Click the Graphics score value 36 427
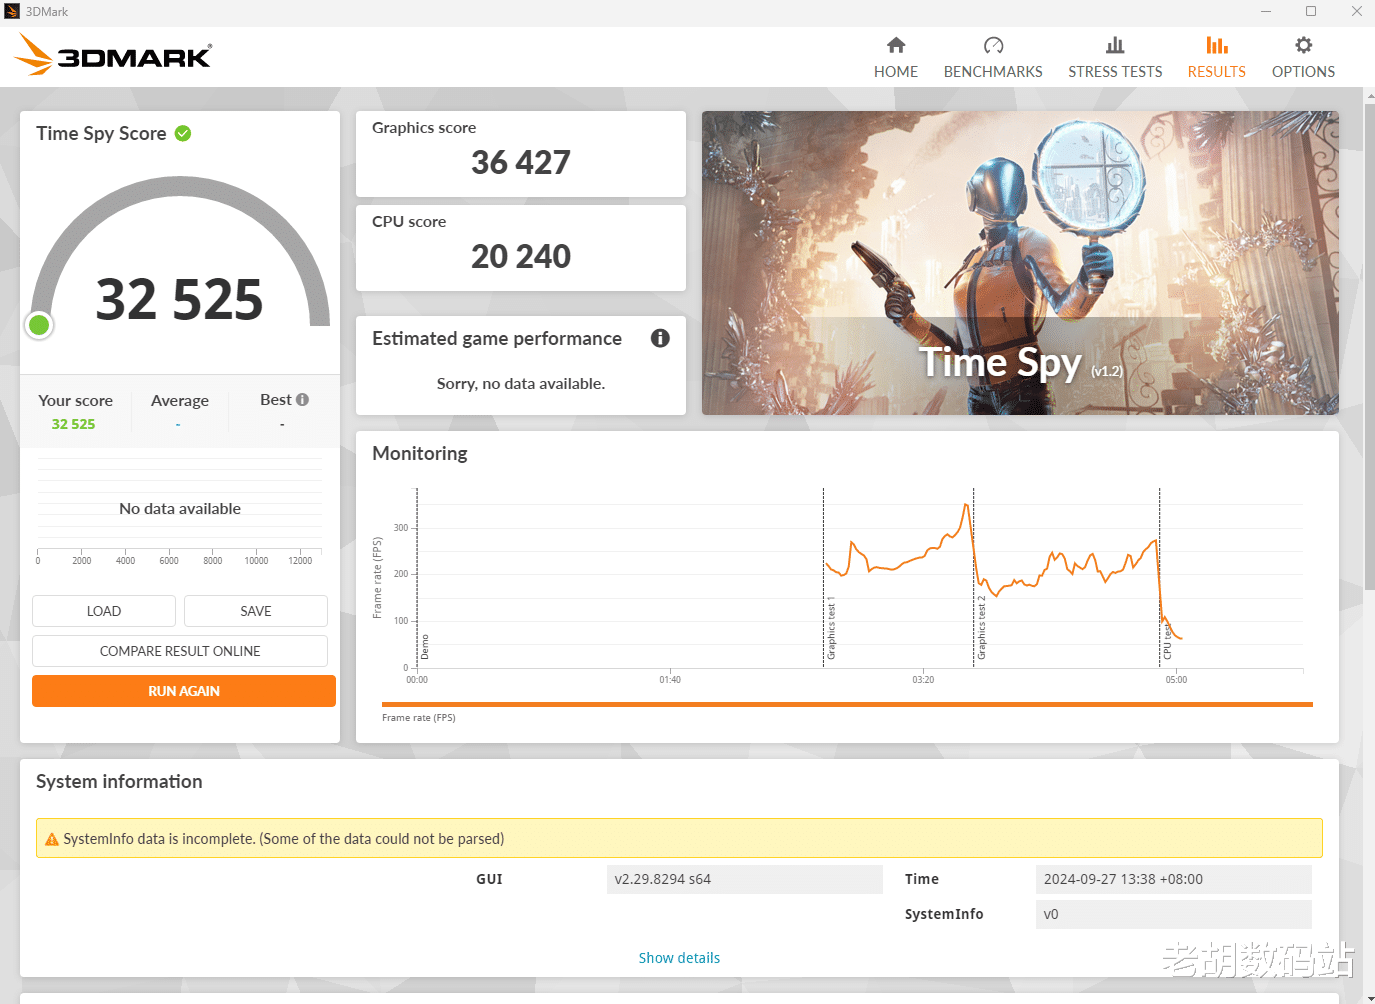The height and width of the screenshot is (1004, 1375). pos(521,162)
